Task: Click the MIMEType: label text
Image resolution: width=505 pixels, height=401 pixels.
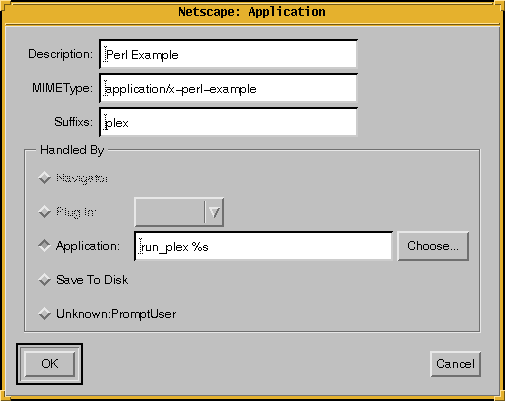Action: [62, 88]
